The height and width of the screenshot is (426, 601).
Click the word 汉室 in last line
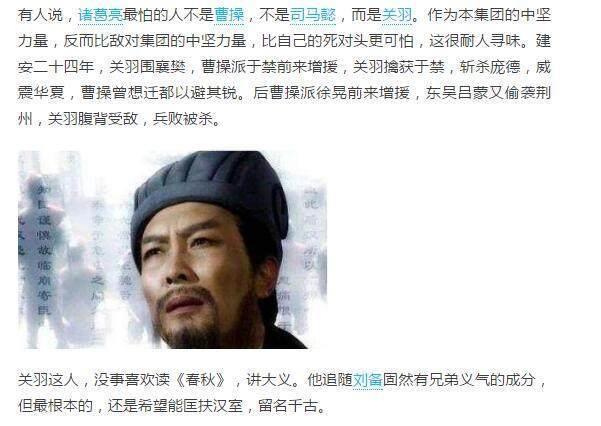[x=228, y=406]
